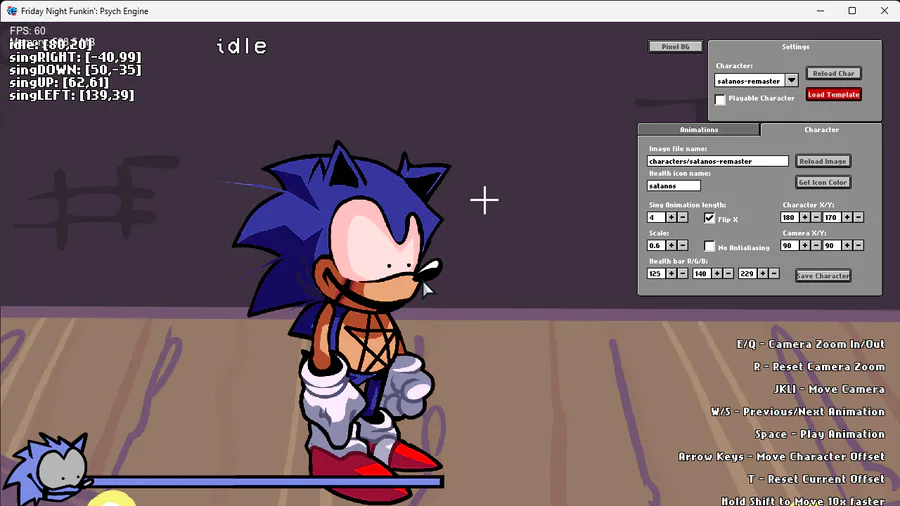The height and width of the screenshot is (506, 900).
Task: Click 'E/Q - Camera Zoom In/Out' hint
Action: [810, 344]
